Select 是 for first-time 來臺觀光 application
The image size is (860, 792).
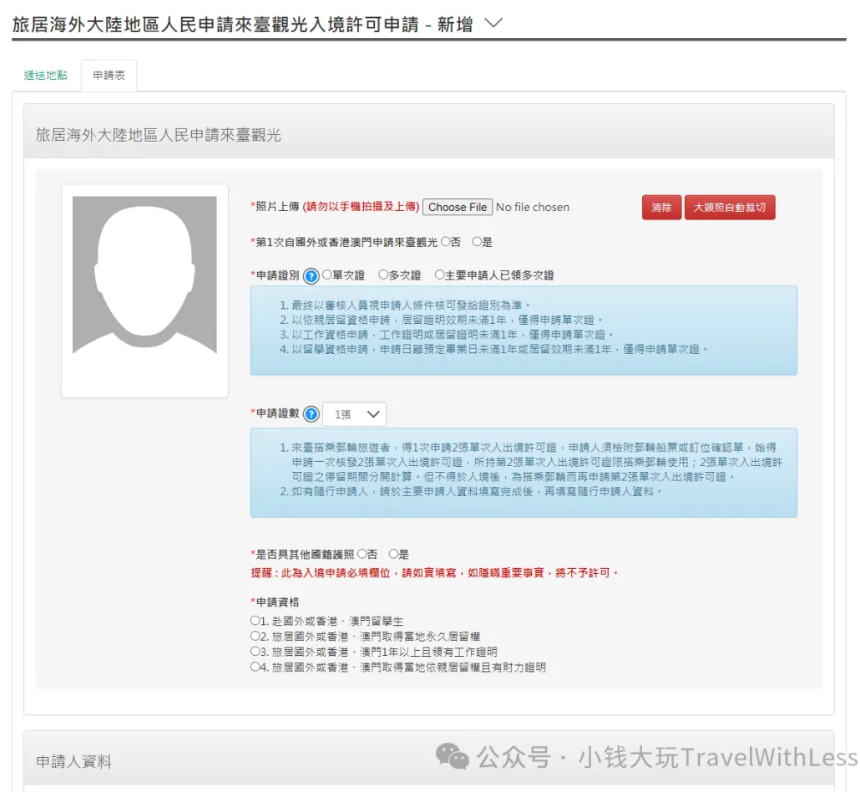click(x=476, y=242)
